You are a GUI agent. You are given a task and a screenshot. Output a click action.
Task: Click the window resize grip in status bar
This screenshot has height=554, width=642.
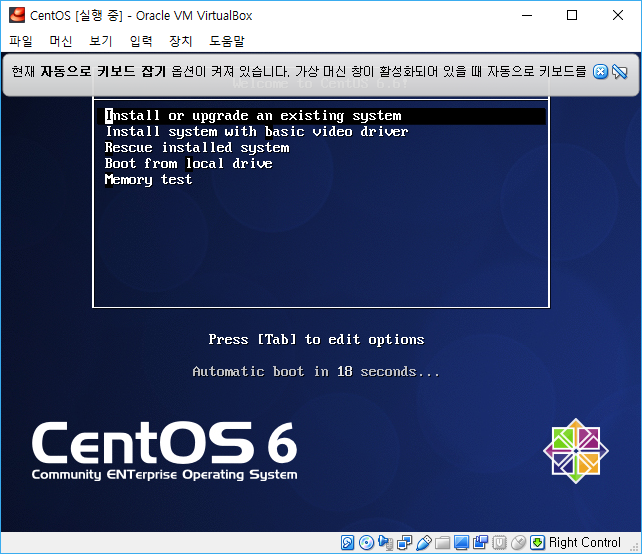(635, 547)
